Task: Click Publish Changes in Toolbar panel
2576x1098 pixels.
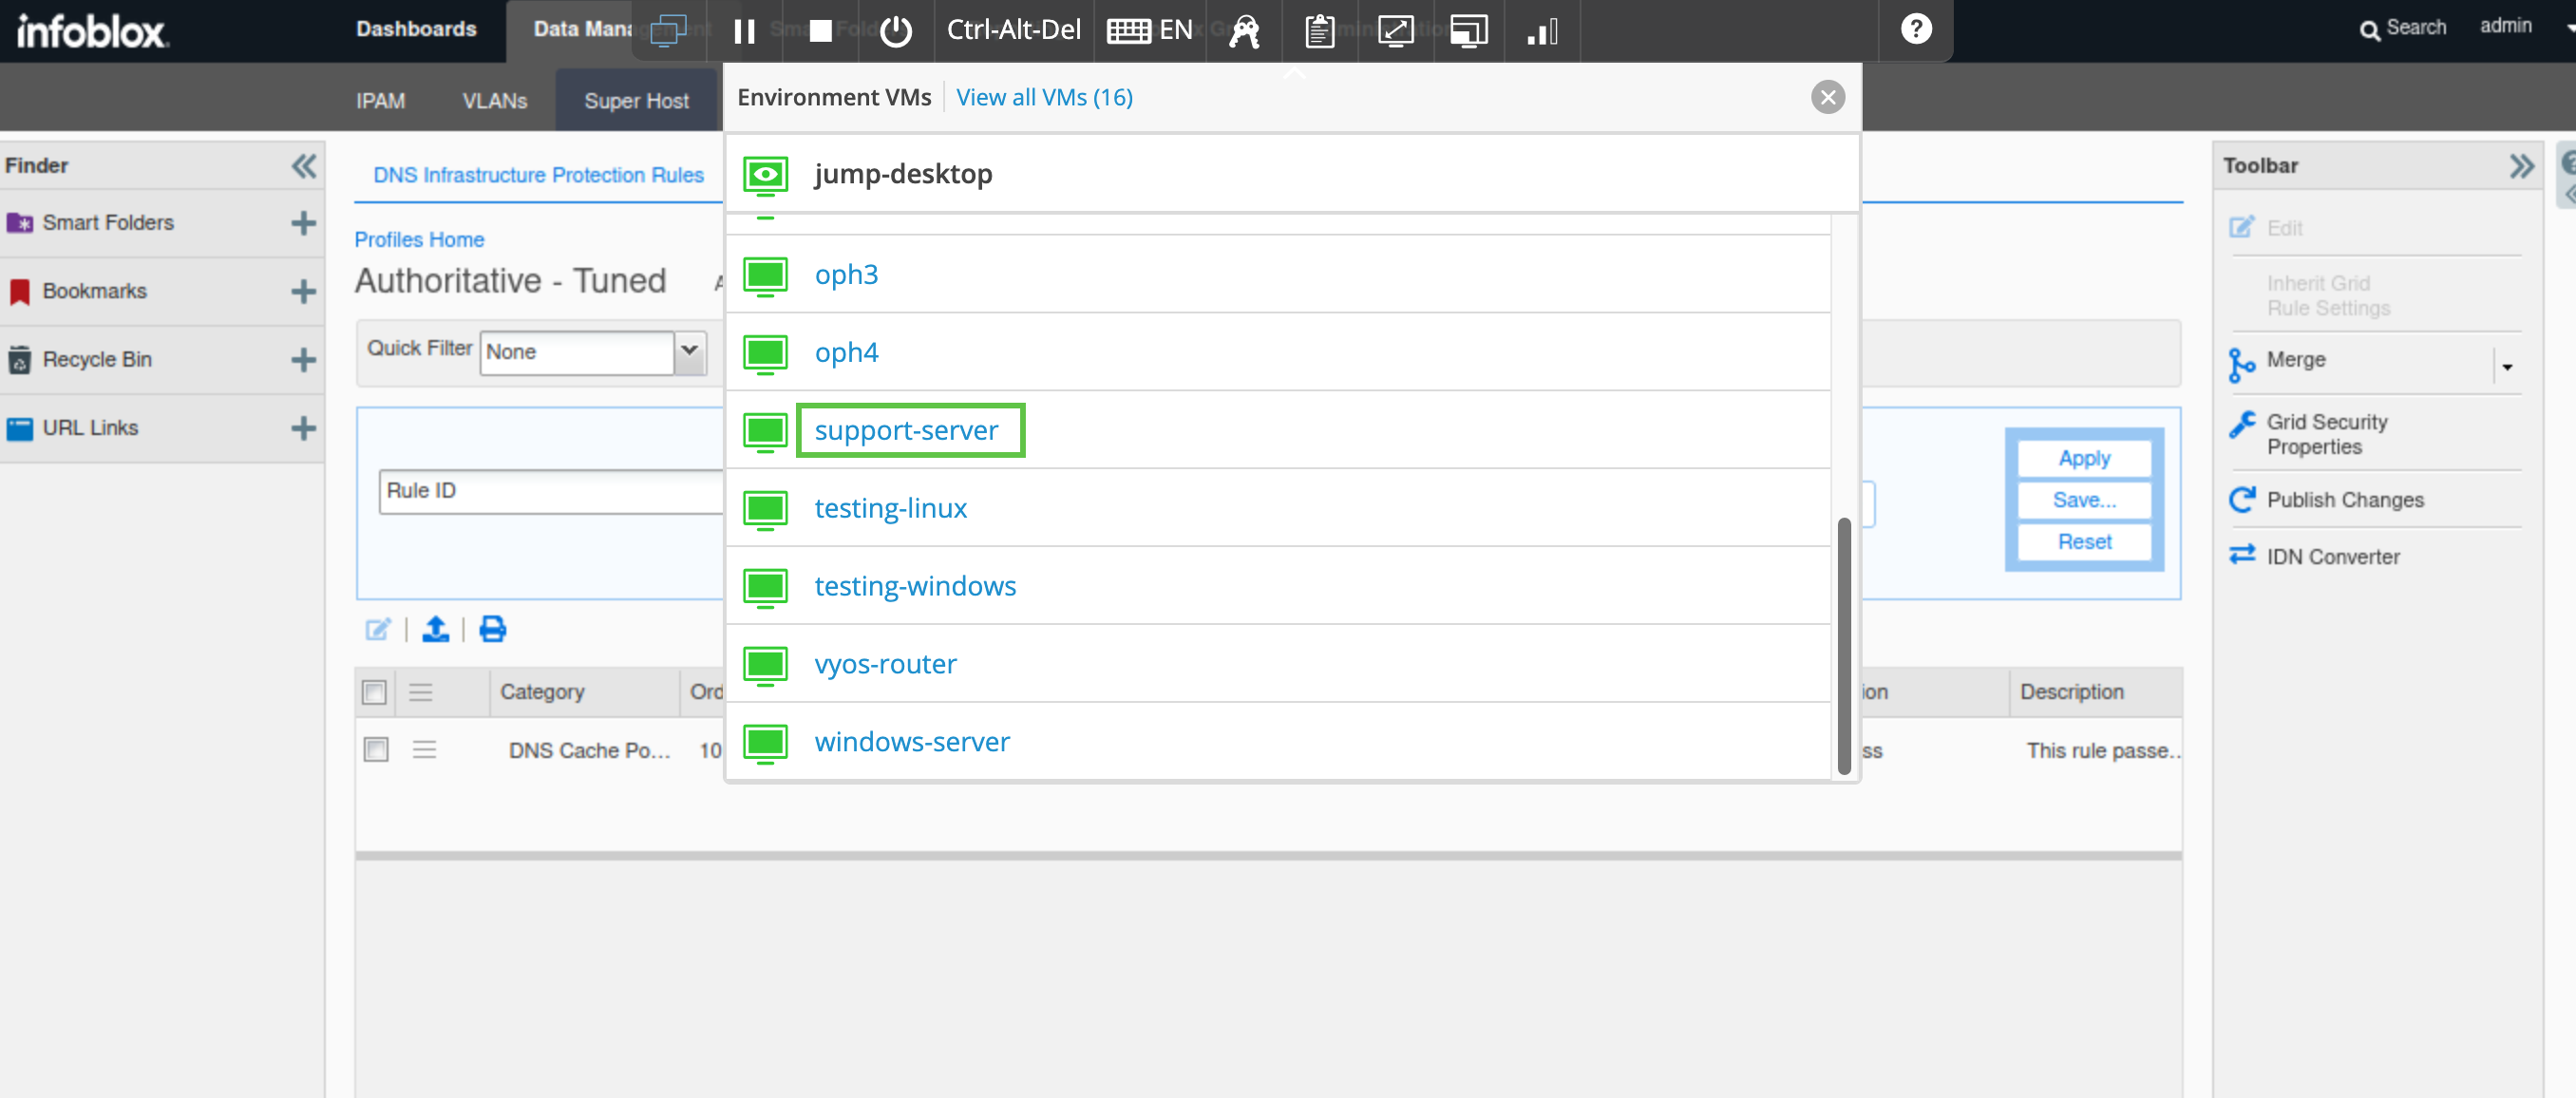Action: [2344, 499]
